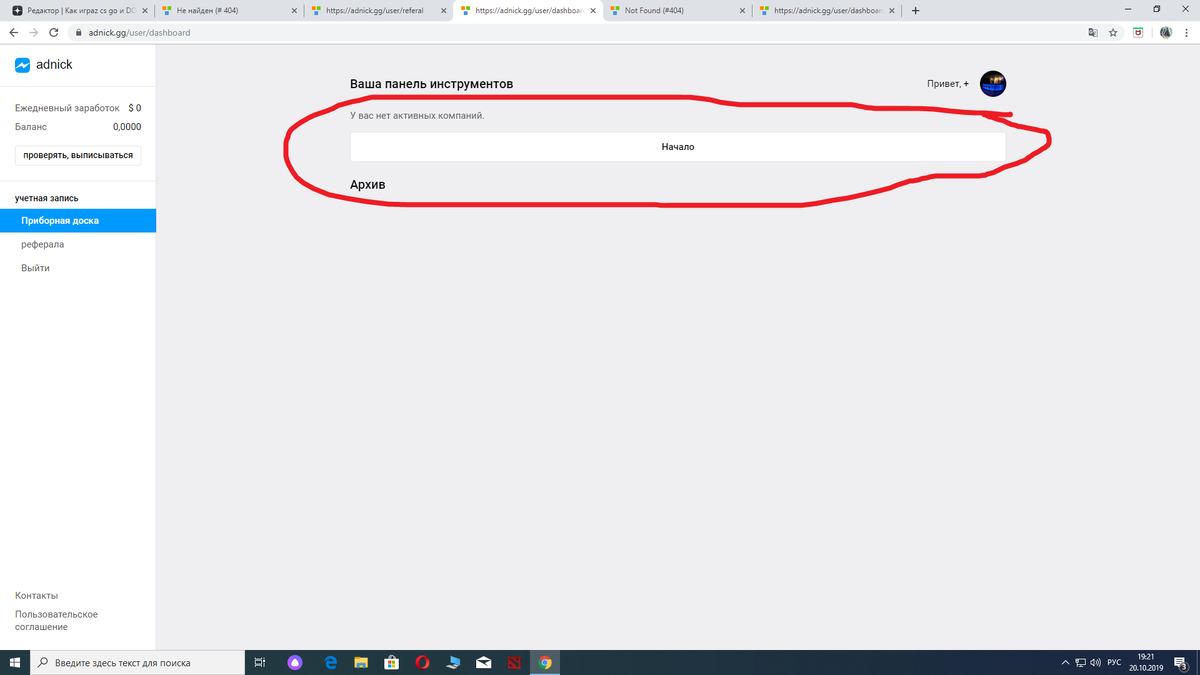Click the translate page icon
The image size is (1200, 675).
tap(1093, 32)
